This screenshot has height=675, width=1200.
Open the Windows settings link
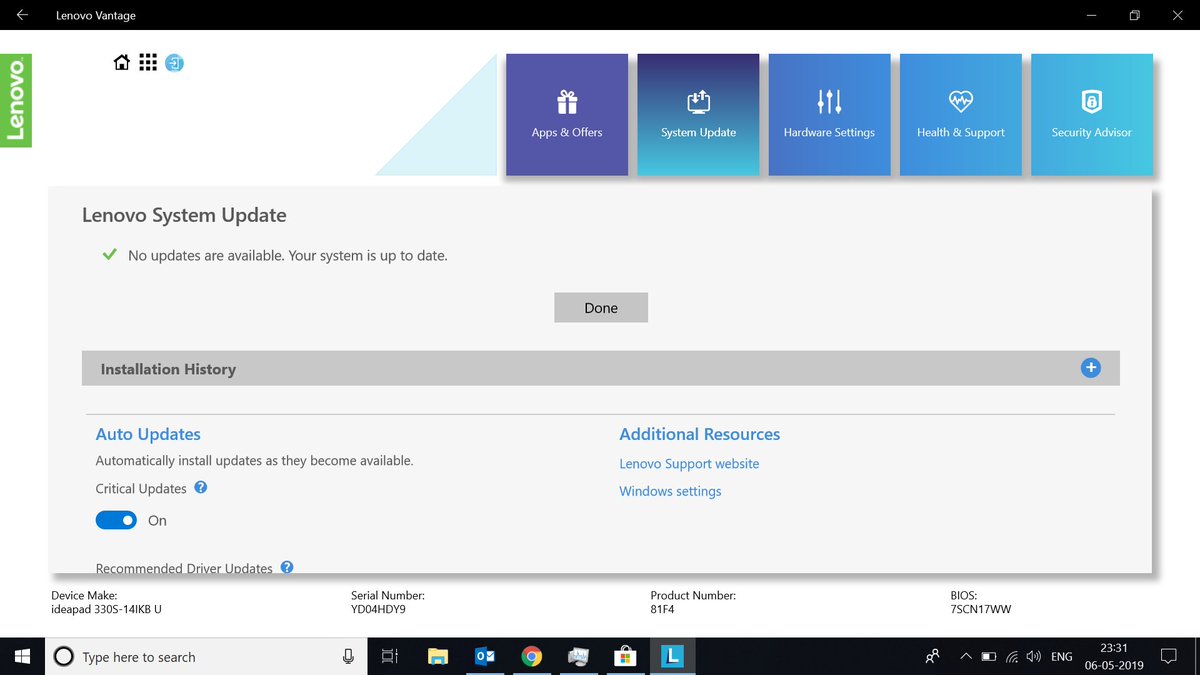(670, 491)
